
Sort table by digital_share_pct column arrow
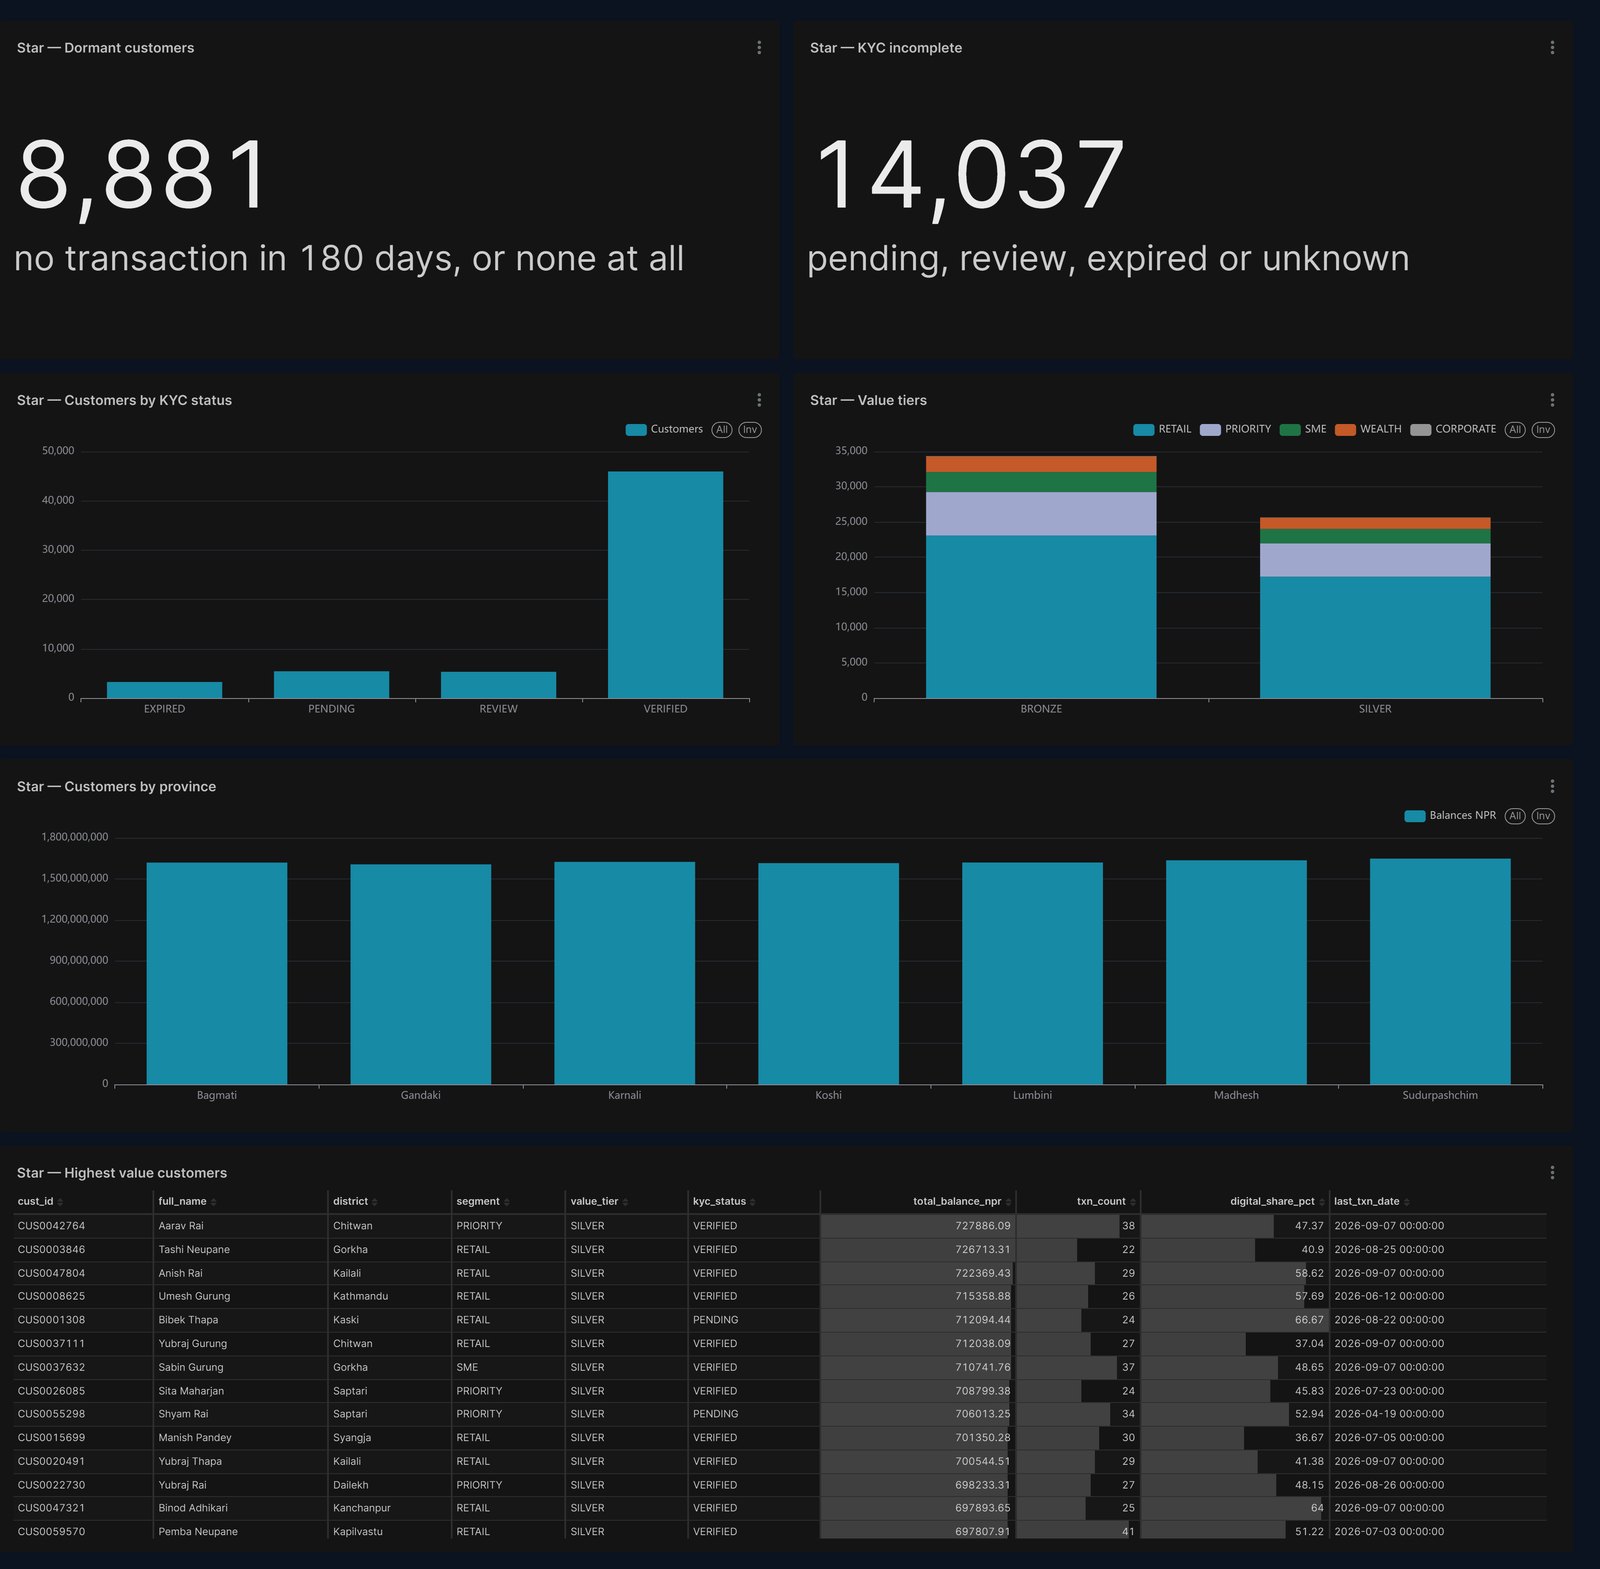point(1322,1202)
